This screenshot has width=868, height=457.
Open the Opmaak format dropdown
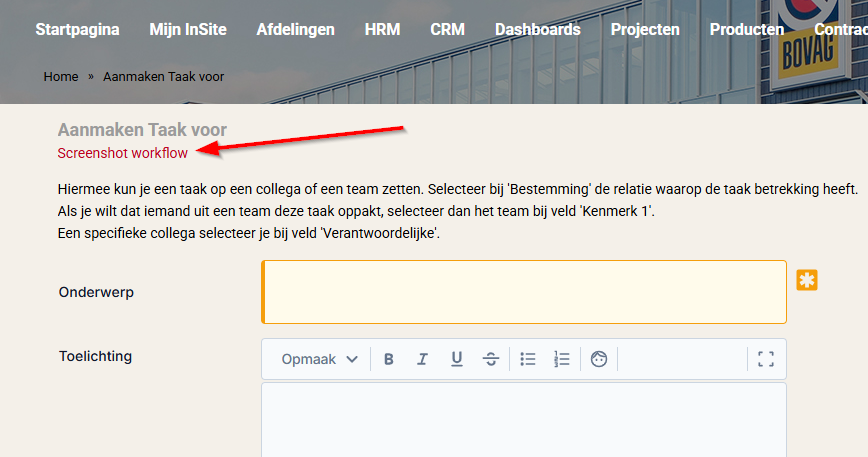click(x=319, y=360)
